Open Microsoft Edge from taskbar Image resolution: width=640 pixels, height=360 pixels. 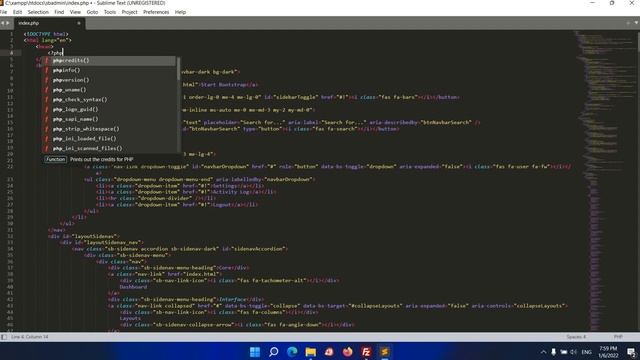tap(292, 352)
